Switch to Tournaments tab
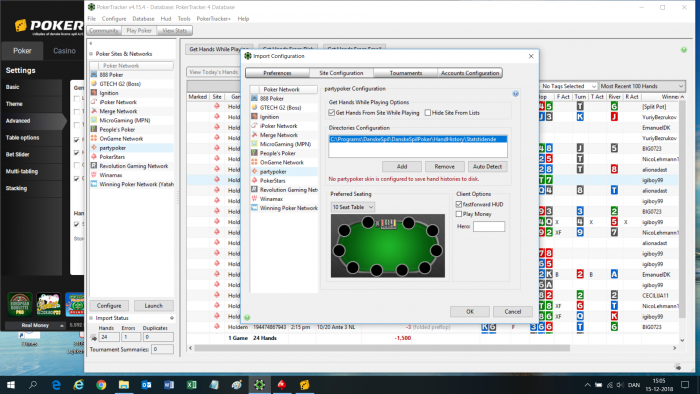Screen dimensions: 700x394 click(405, 73)
